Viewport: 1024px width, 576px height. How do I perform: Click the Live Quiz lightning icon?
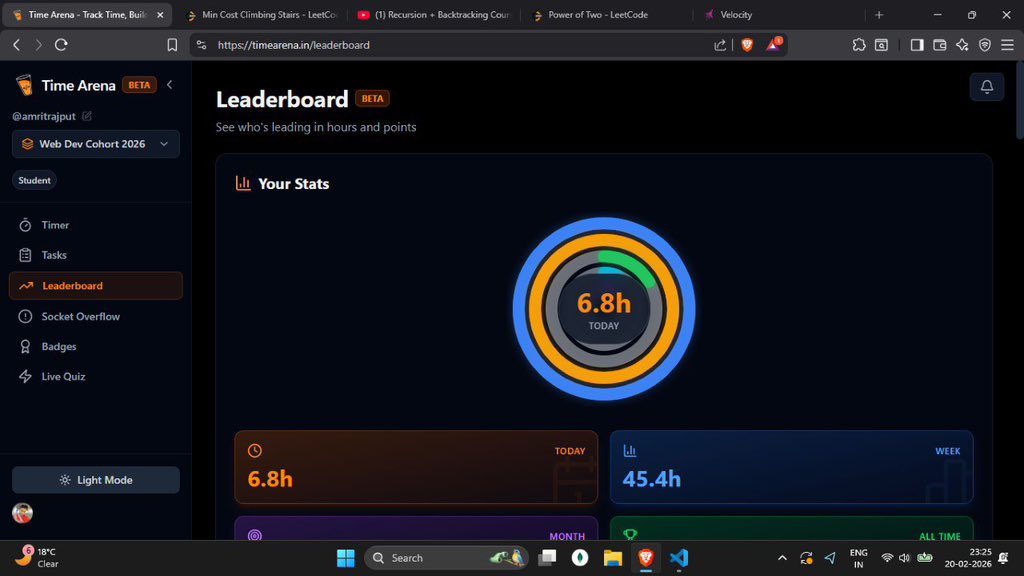pos(25,376)
